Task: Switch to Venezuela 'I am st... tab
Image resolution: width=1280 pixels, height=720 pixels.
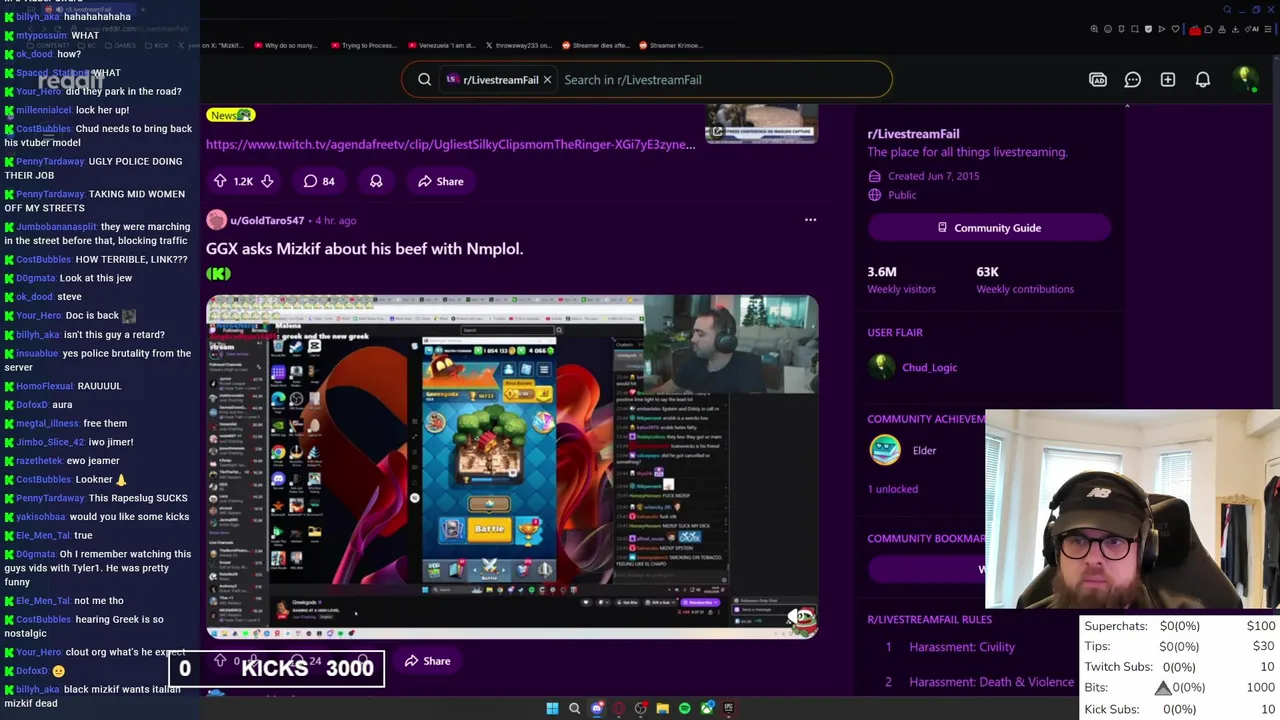Action: pyautogui.click(x=443, y=45)
